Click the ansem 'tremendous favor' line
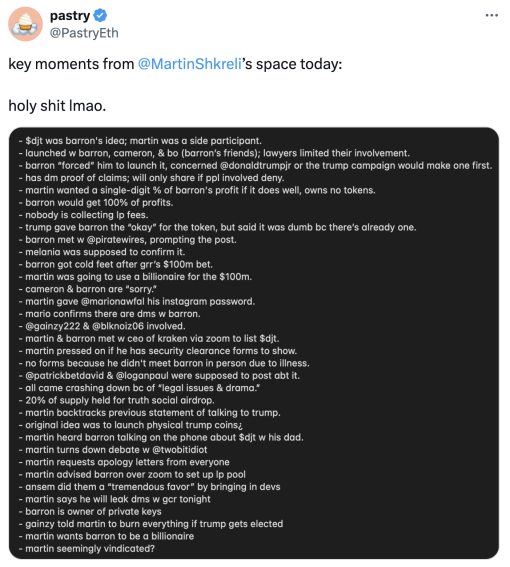This screenshot has height=567, width=510. pos(149,487)
